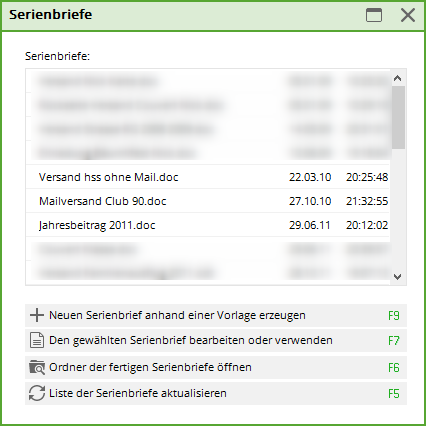Screen dimensions: 426x426
Task: Click the F9 shortcut label
Action: pyautogui.click(x=394, y=315)
